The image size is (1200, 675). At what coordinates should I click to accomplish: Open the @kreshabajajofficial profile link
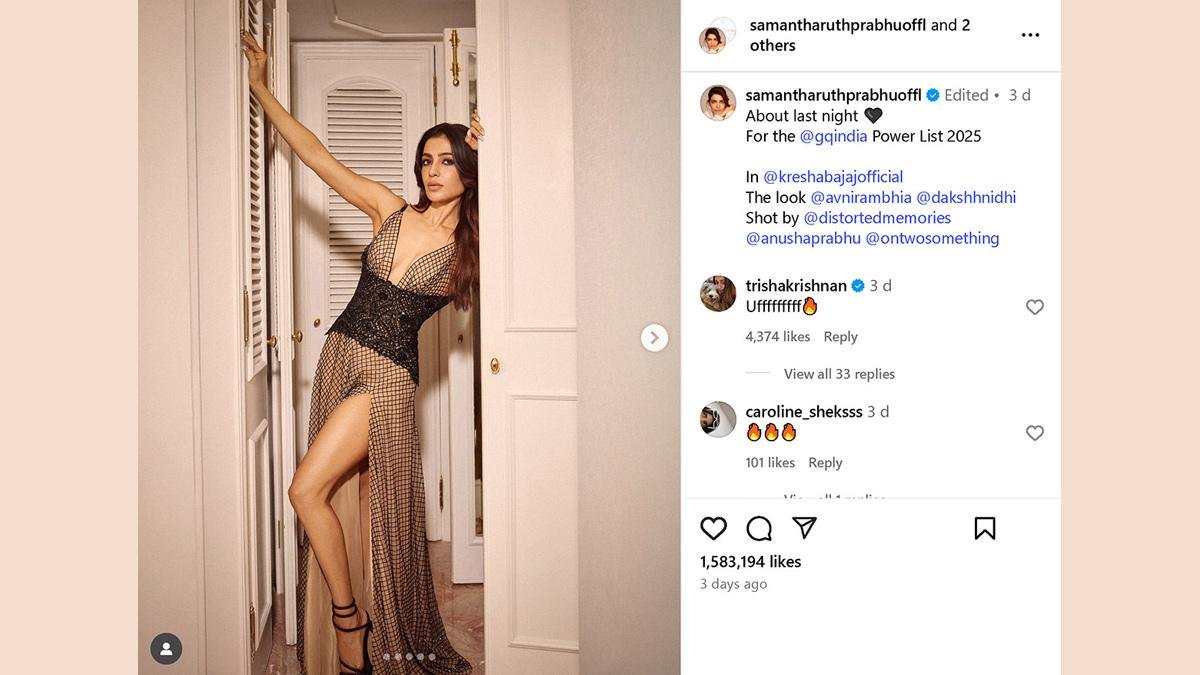833,177
